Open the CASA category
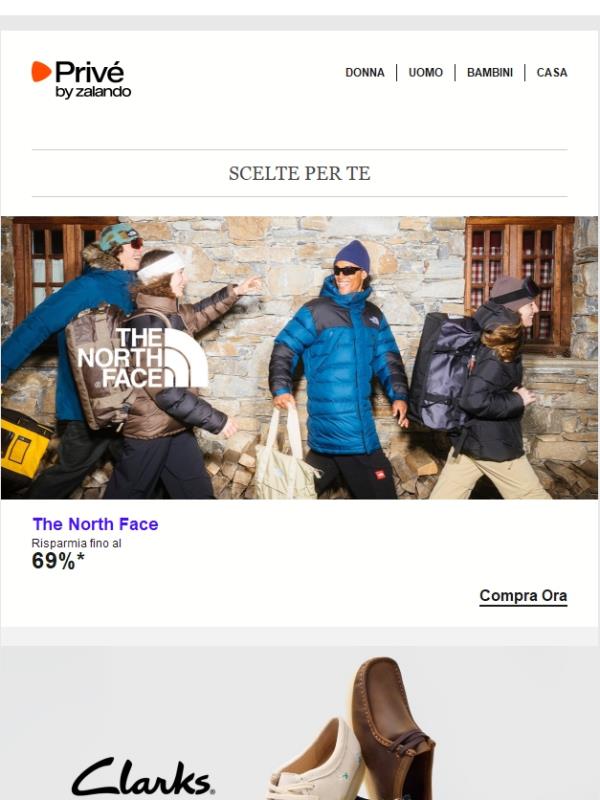This screenshot has height=800, width=600. [552, 72]
